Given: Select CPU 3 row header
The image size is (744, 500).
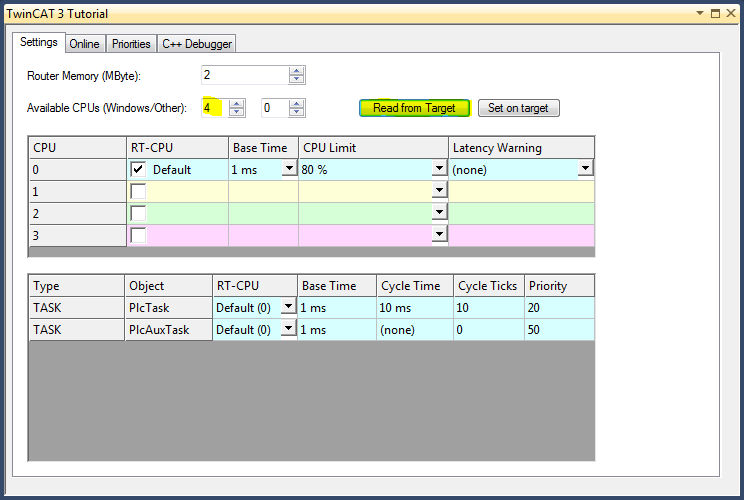Looking at the screenshot, I should pyautogui.click(x=77, y=235).
